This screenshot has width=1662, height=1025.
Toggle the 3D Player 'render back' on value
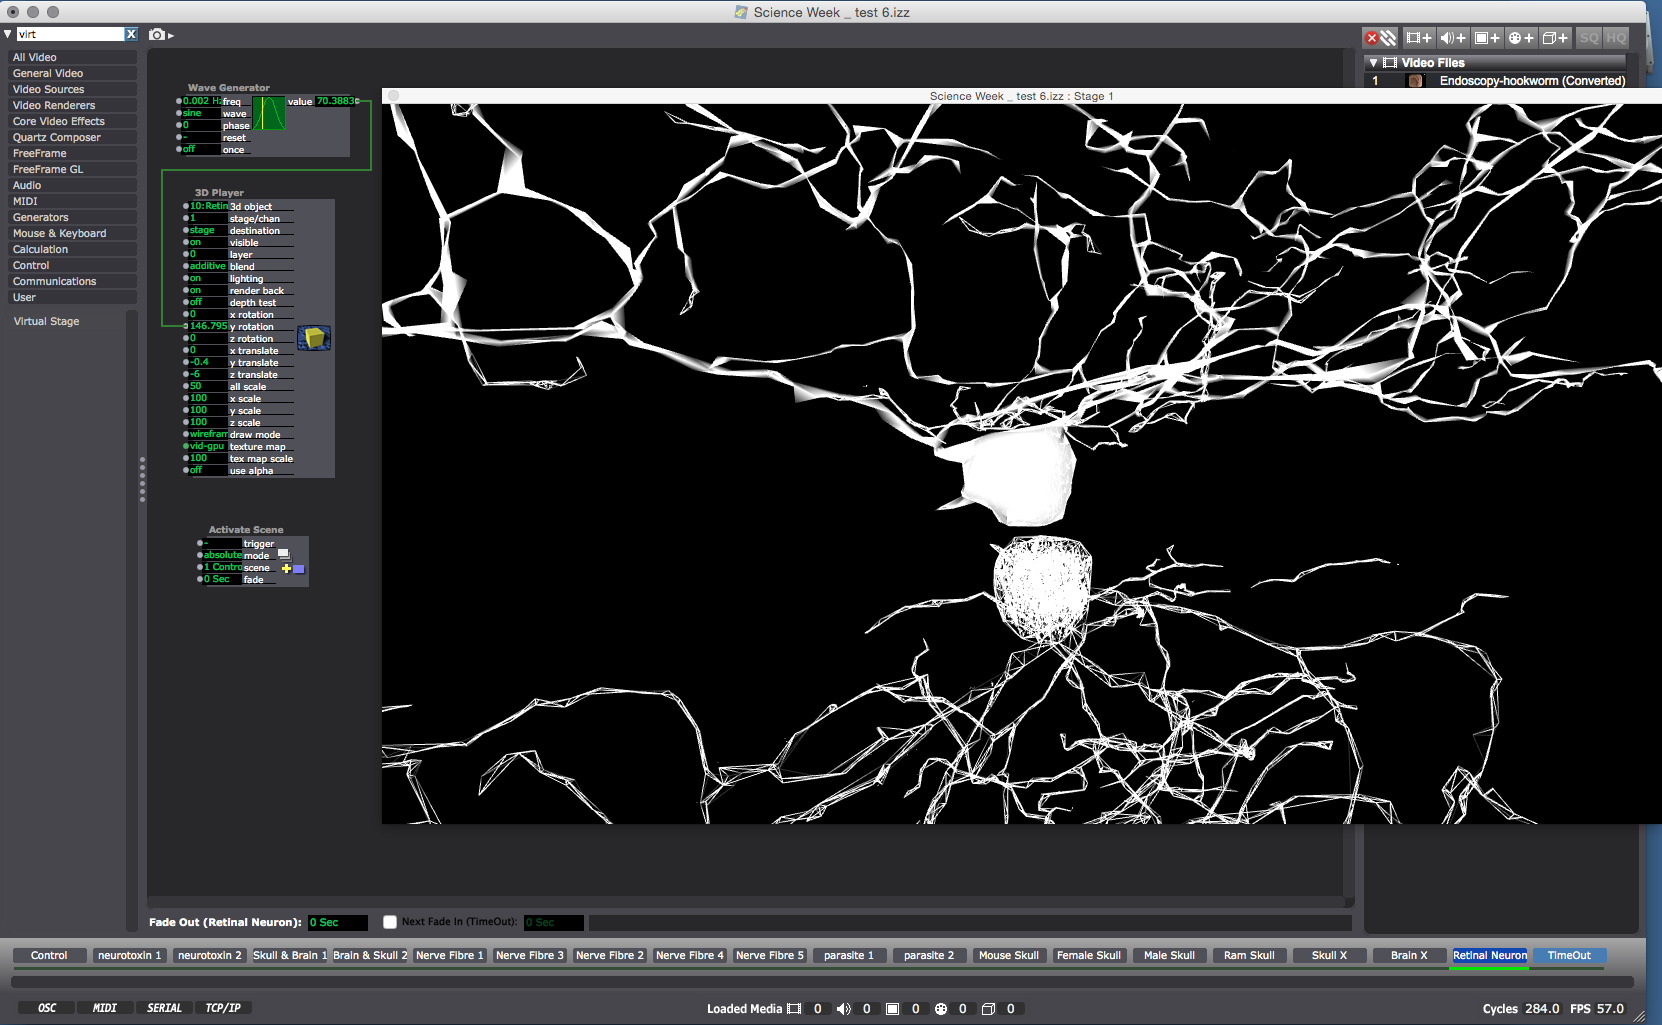tap(209, 290)
